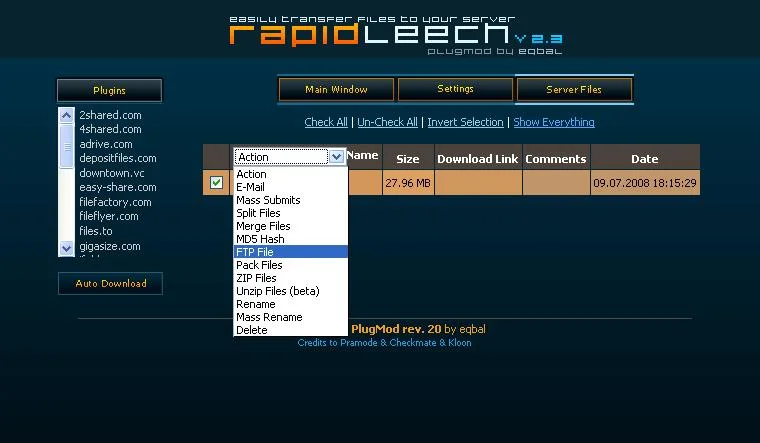Pick Split Files from the list
Image resolution: width=760 pixels, height=443 pixels.
(x=258, y=213)
